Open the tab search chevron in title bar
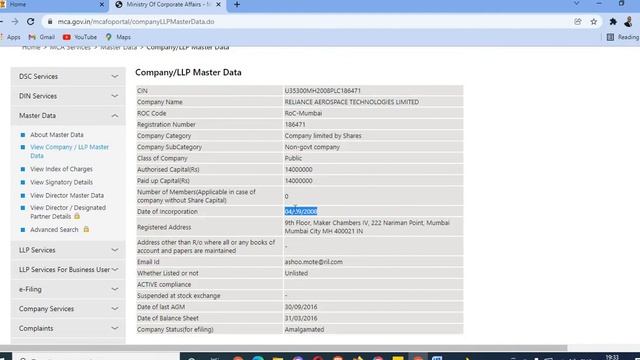 coord(576,4)
